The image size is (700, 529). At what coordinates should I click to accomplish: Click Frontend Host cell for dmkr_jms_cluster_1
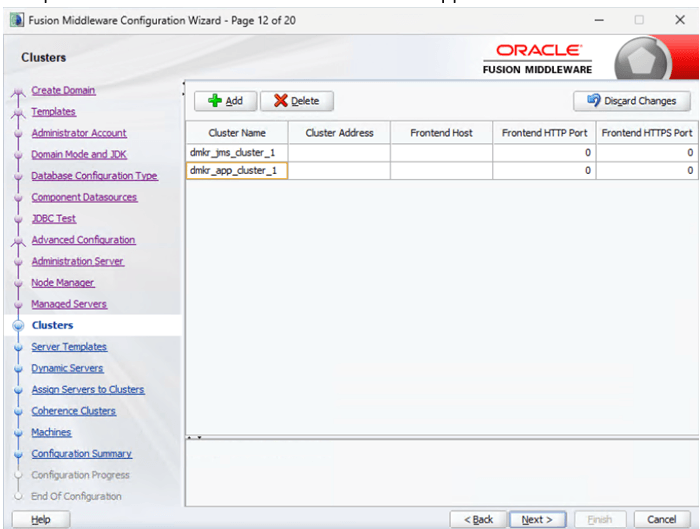pos(442,153)
